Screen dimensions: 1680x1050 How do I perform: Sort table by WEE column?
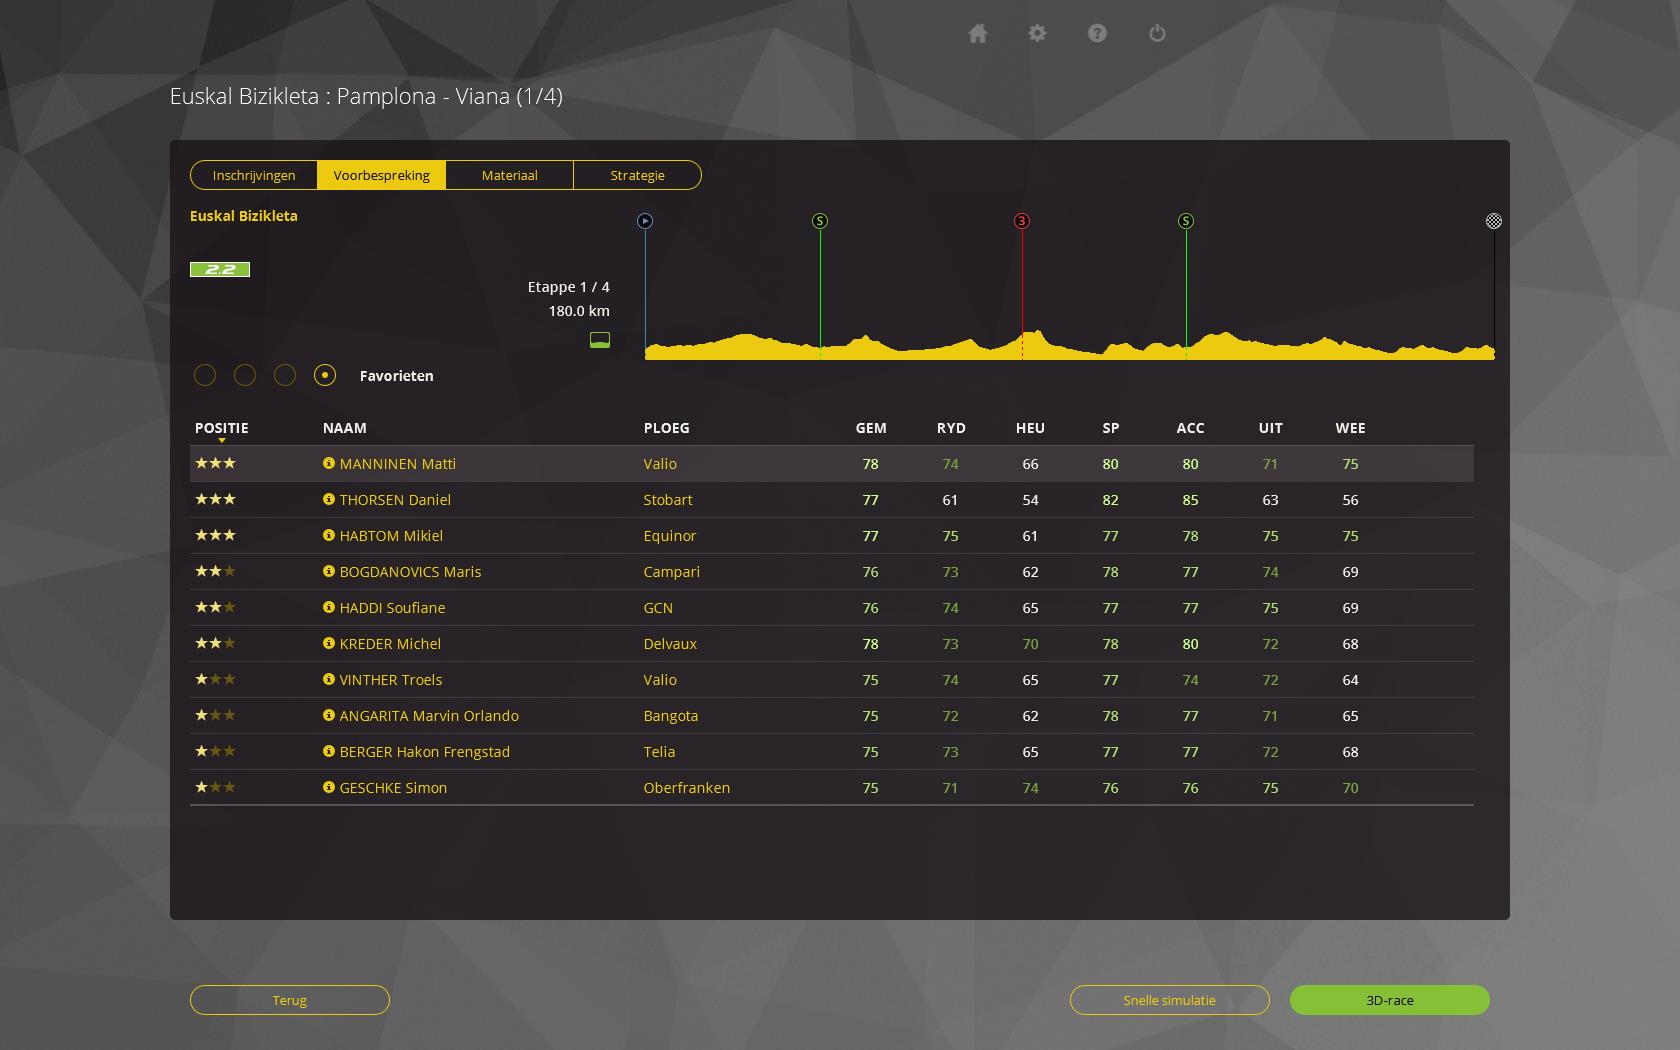[x=1350, y=428]
